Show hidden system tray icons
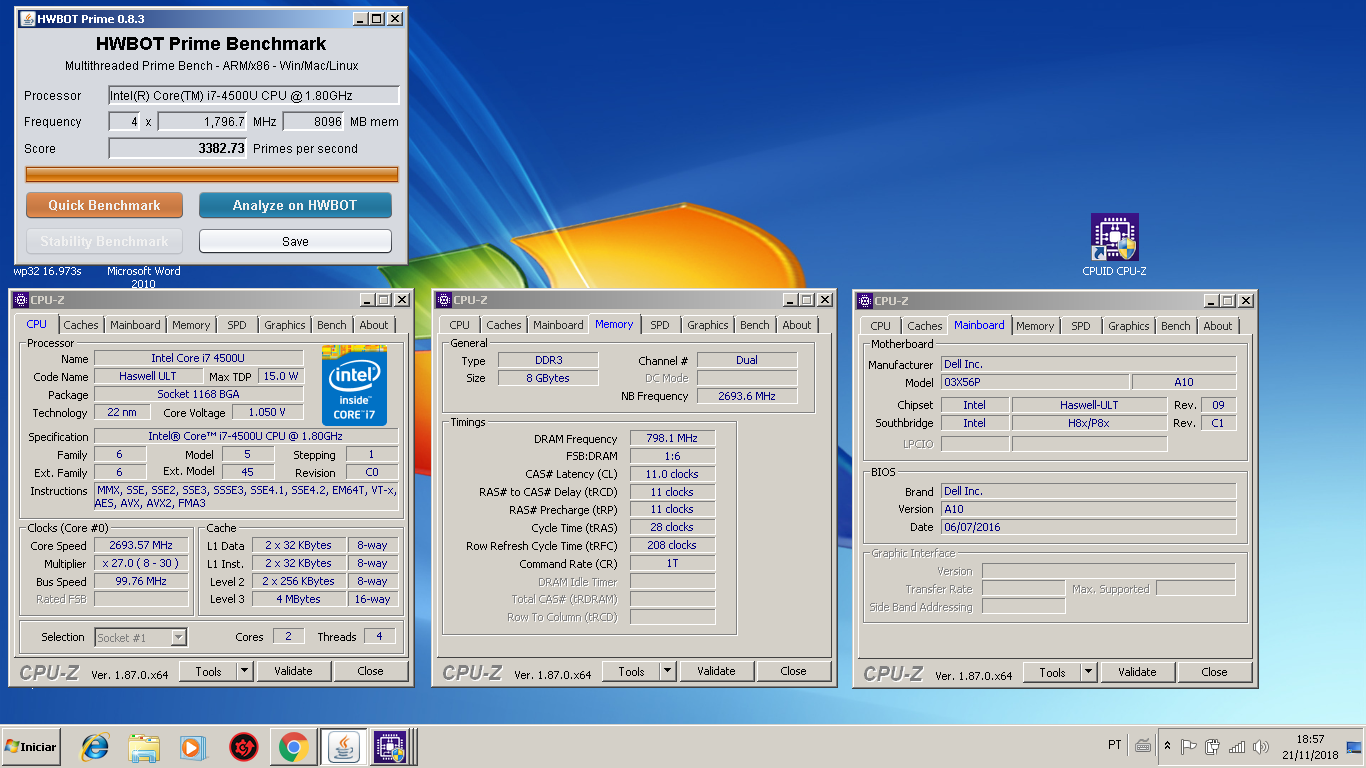 pos(1167,746)
